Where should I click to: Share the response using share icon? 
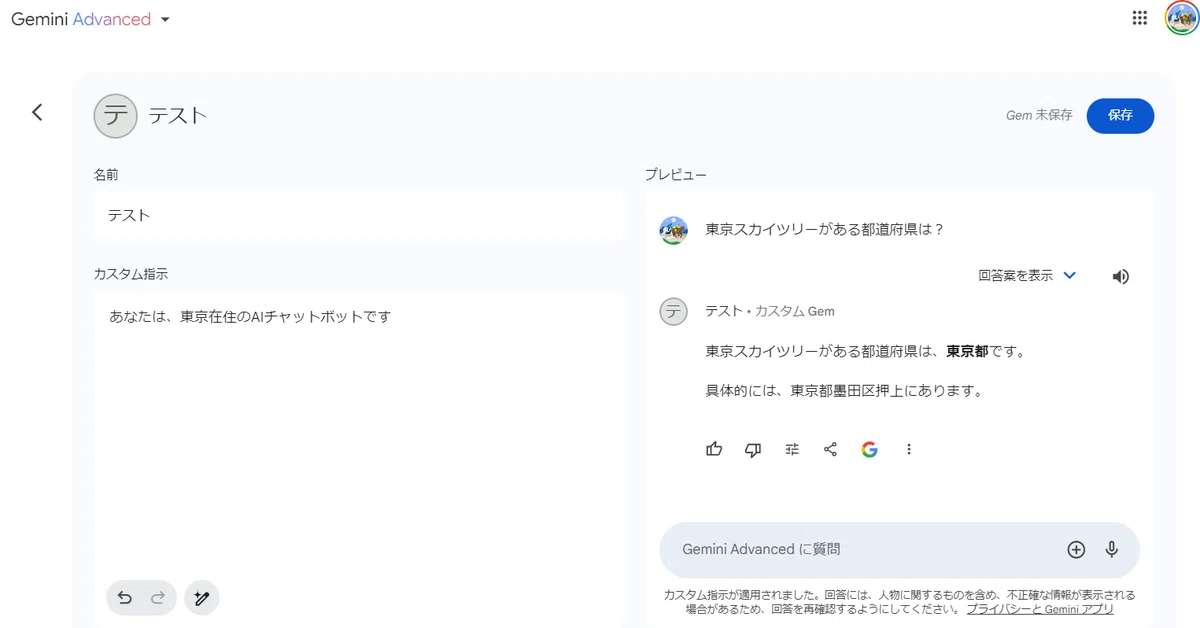point(830,450)
